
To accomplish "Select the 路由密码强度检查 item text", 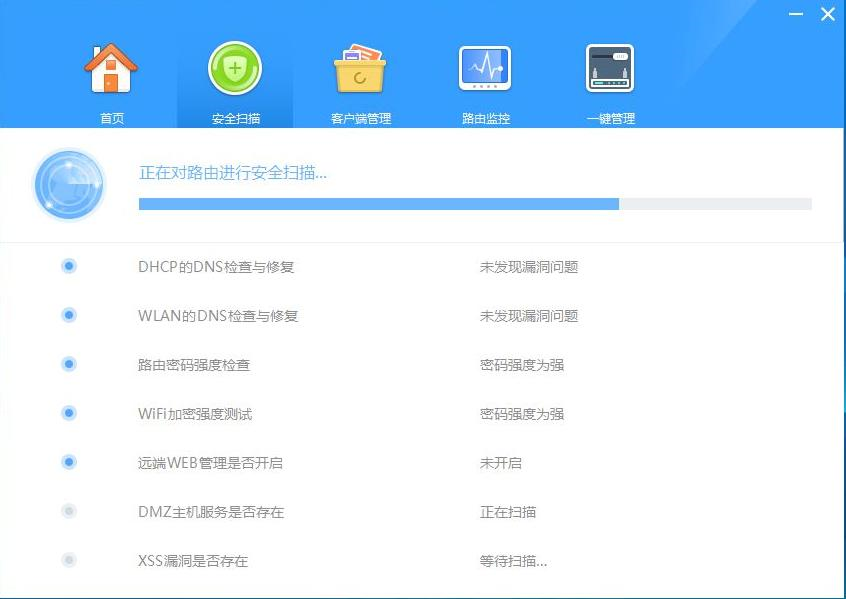I will pyautogui.click(x=194, y=365).
